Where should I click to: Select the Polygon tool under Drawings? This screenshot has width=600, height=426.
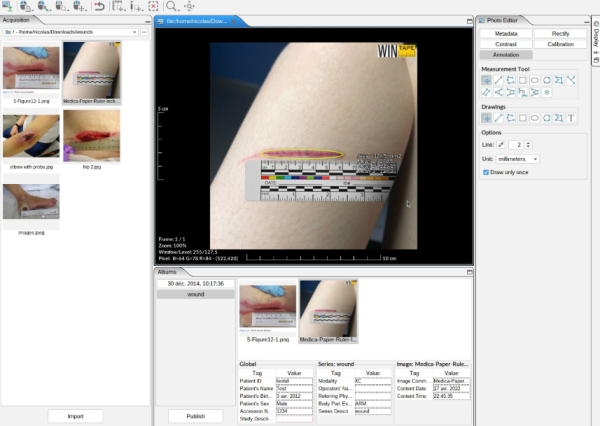click(x=559, y=118)
